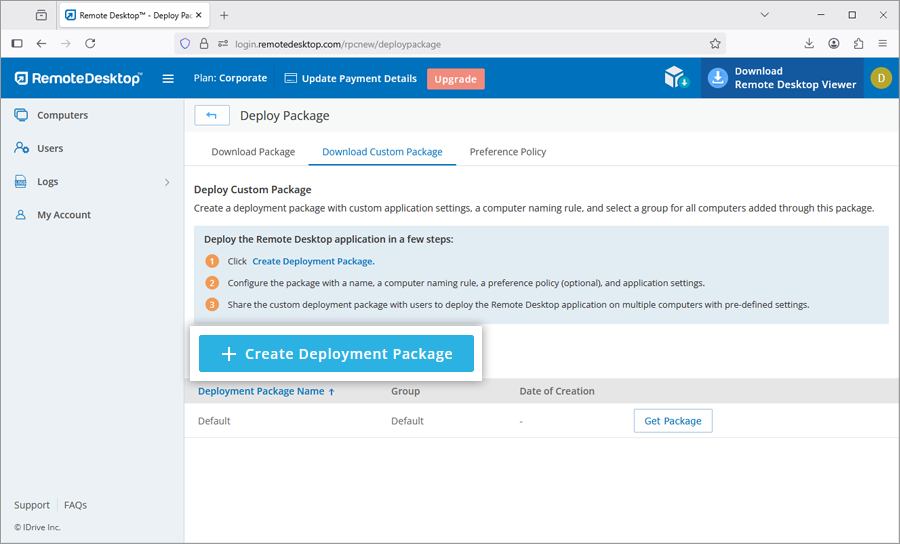The image size is (900, 544).
Task: Click the orange Upgrade button
Action: tap(455, 79)
